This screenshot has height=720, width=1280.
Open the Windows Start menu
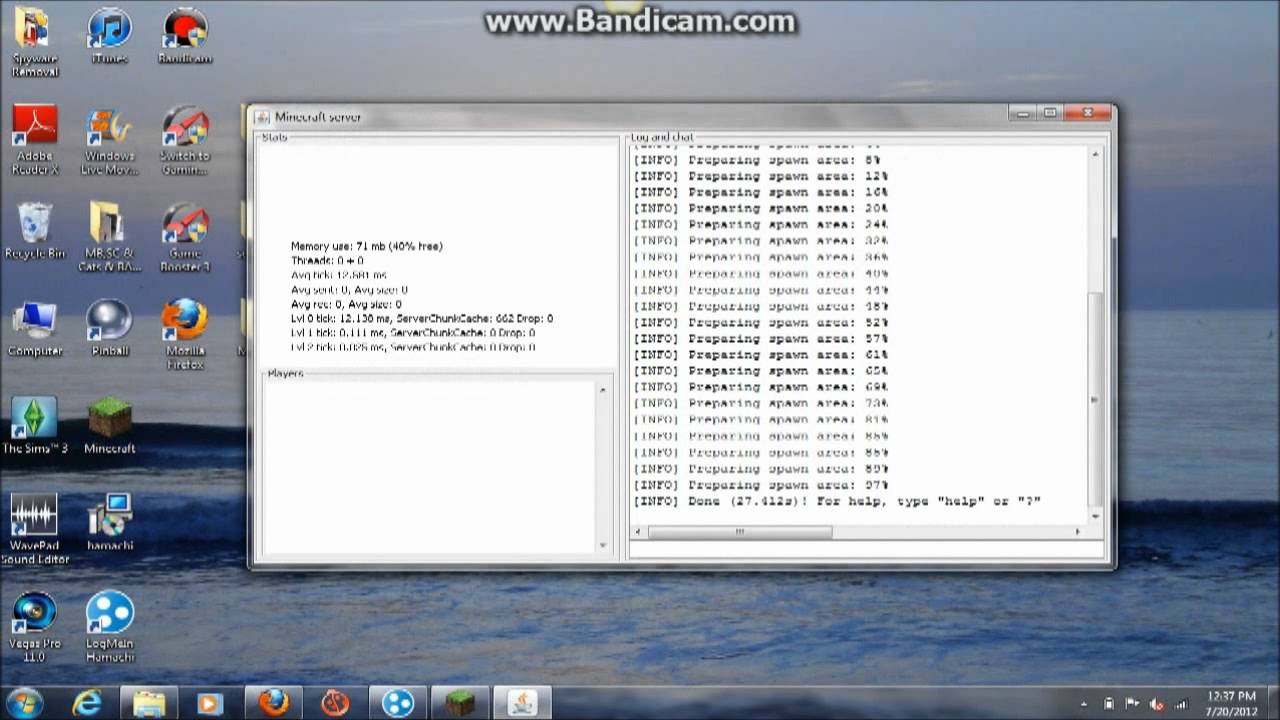[24, 702]
